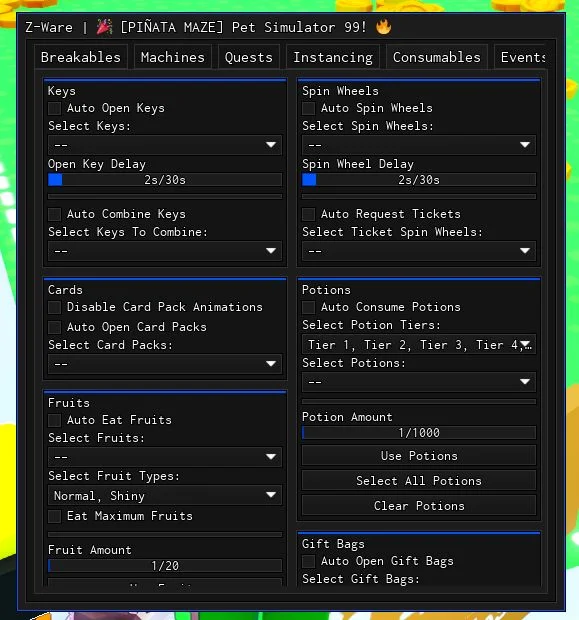579x620 pixels.
Task: Switch to the Breakables tab
Action: coord(81,57)
